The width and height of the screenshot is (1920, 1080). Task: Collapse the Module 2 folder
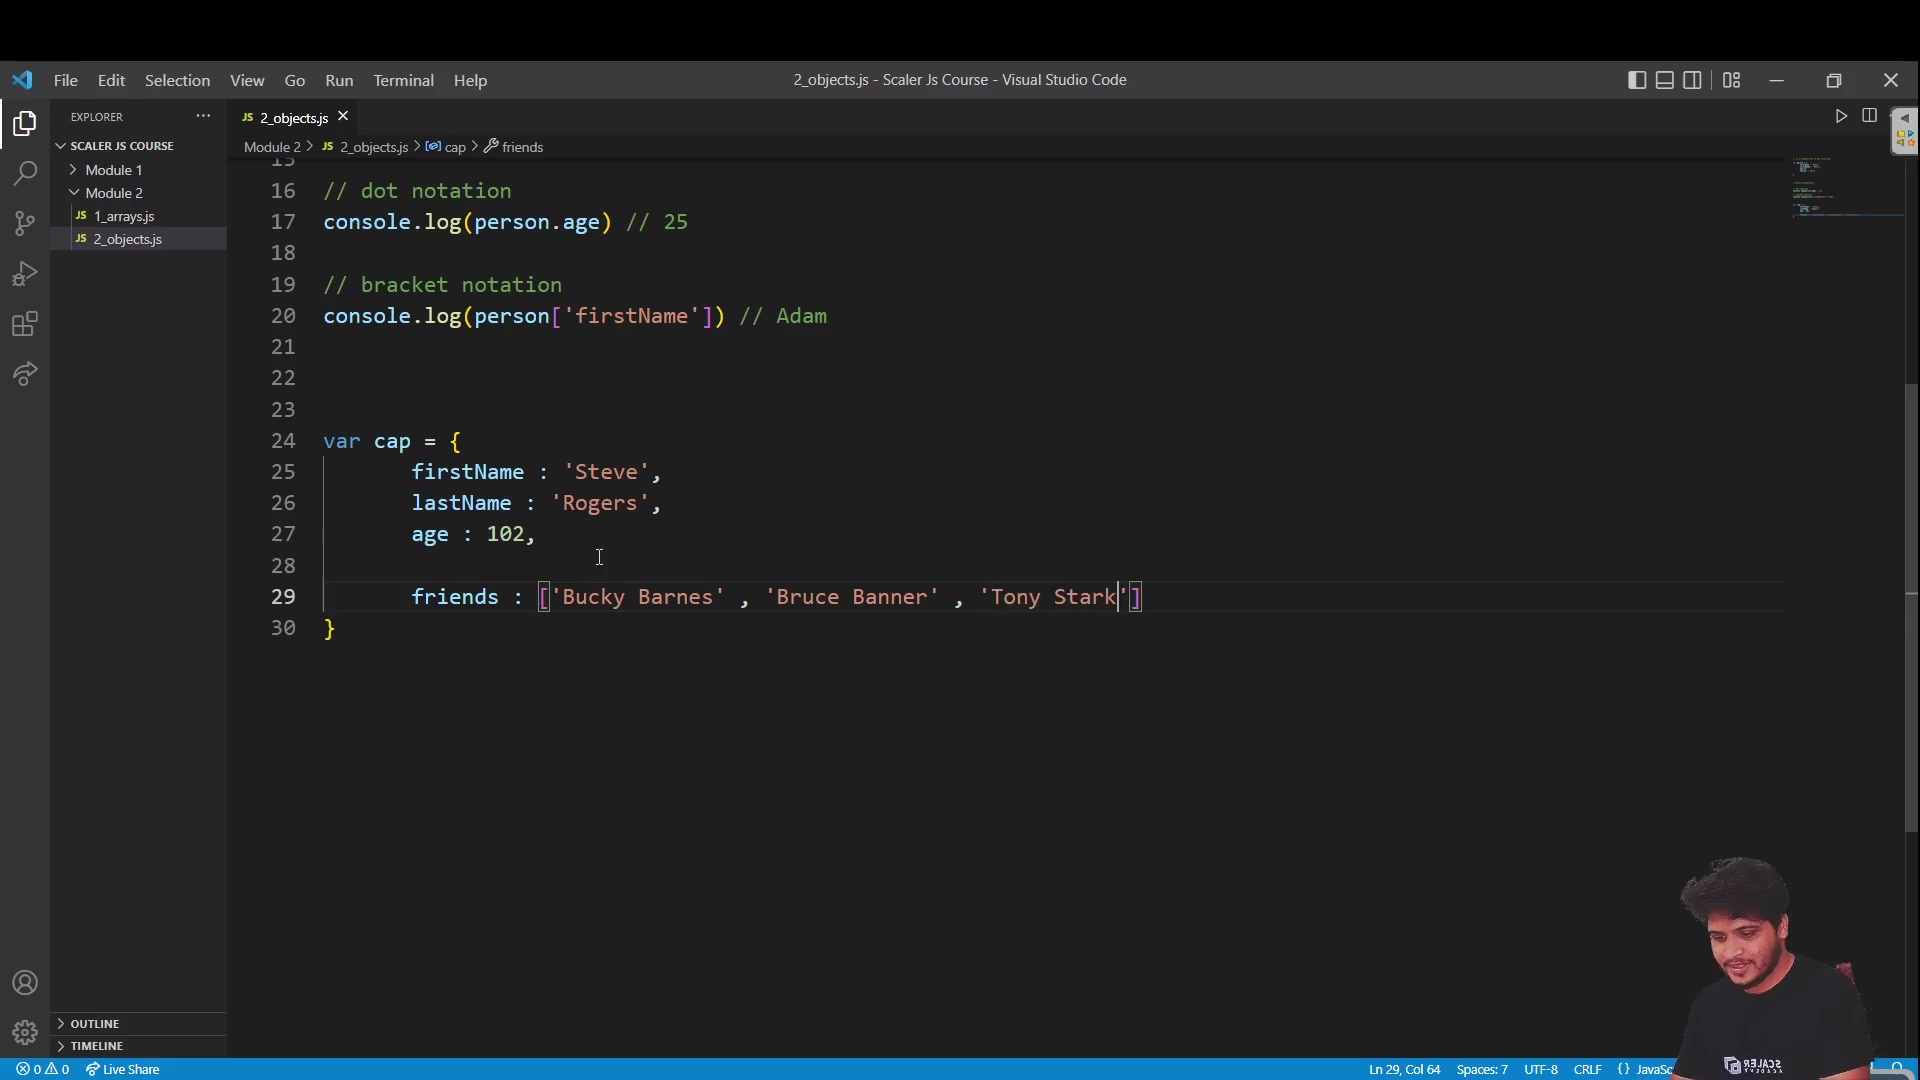coord(113,193)
